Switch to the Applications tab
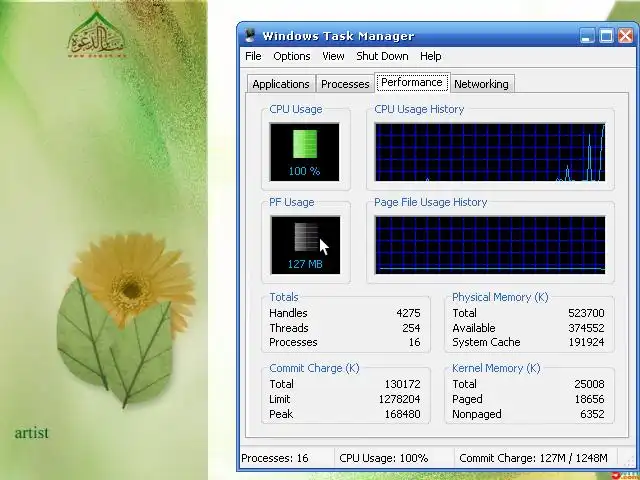Viewport: 640px width, 480px height. (281, 84)
